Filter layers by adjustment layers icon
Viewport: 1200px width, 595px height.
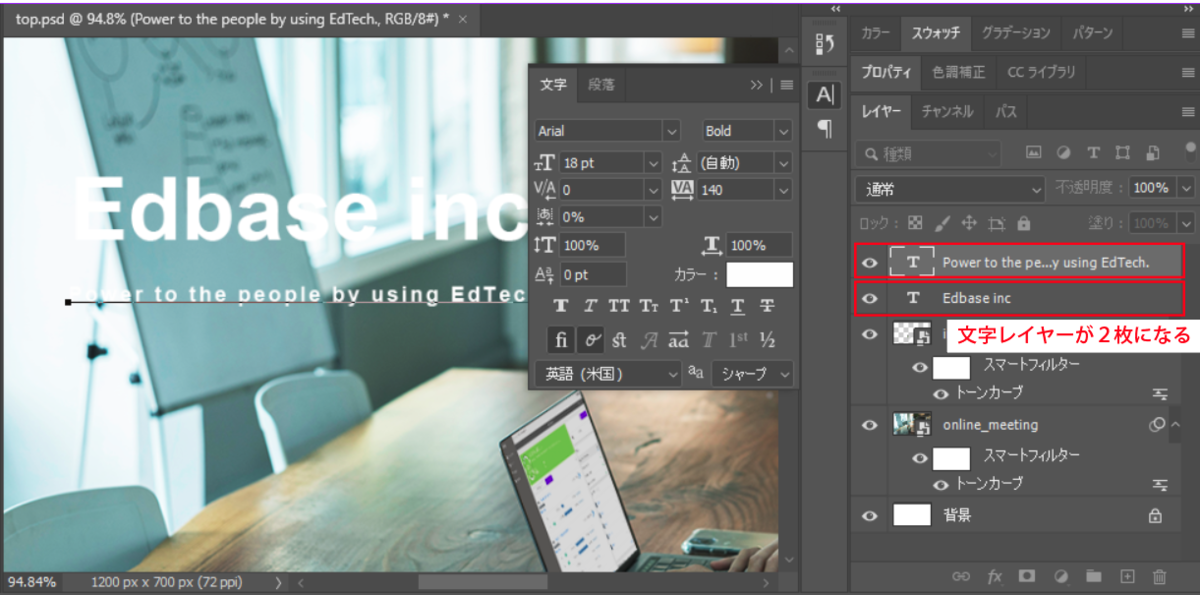(1064, 153)
